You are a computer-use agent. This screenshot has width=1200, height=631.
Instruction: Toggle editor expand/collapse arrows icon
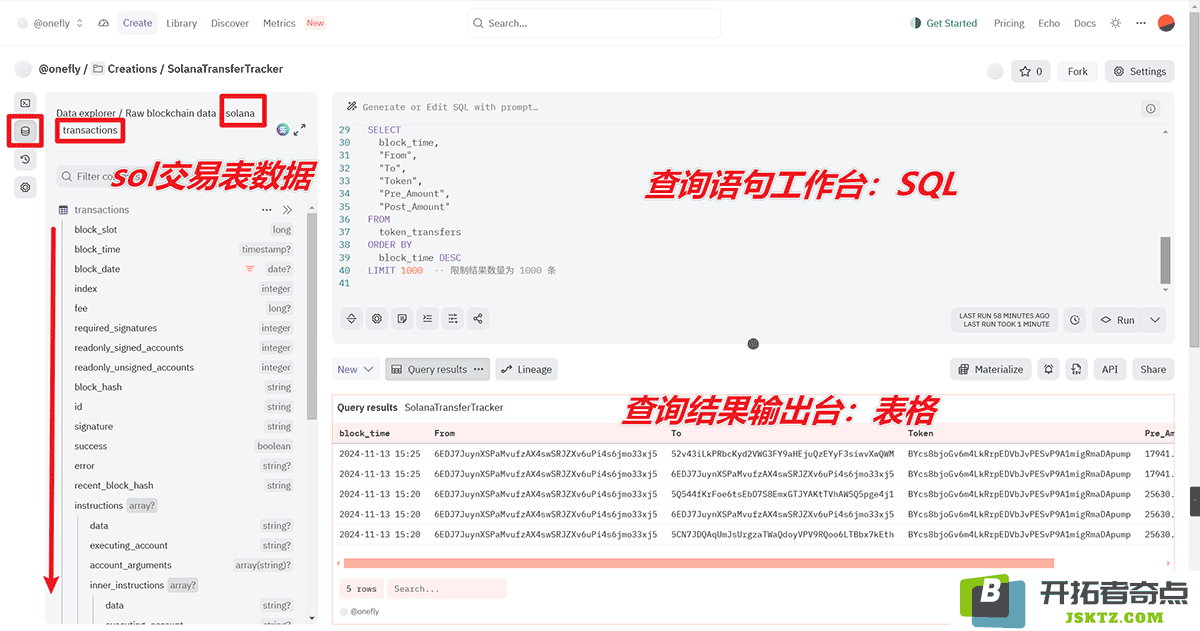(352, 319)
